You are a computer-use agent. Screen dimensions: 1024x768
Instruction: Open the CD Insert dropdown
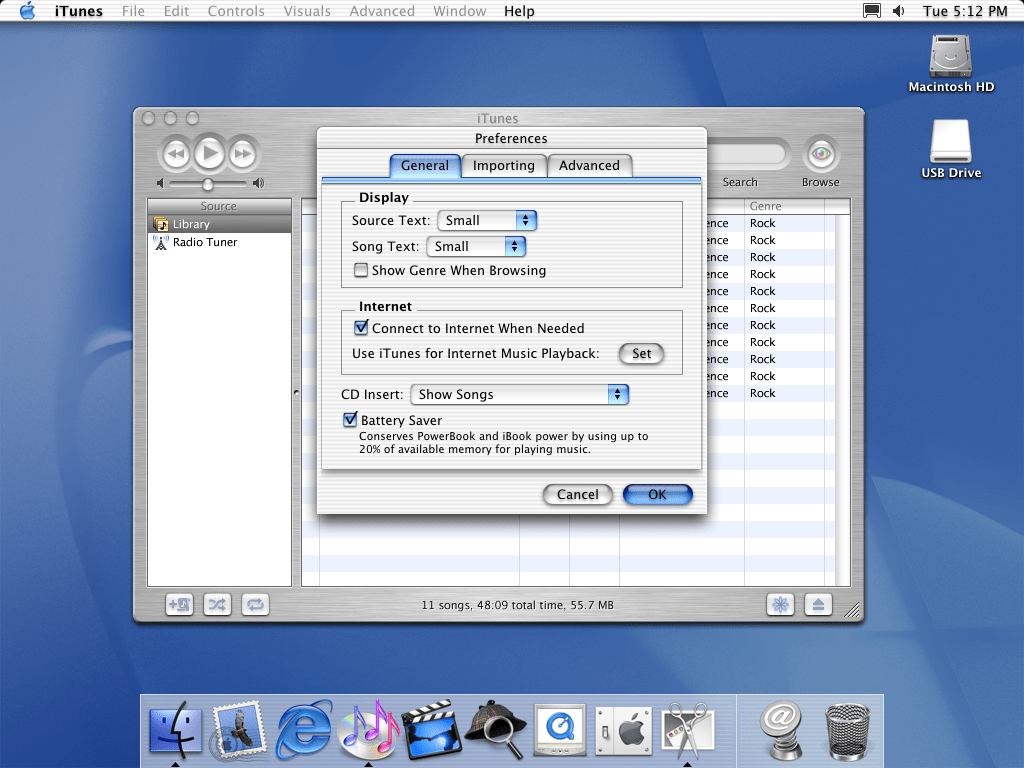tap(520, 394)
